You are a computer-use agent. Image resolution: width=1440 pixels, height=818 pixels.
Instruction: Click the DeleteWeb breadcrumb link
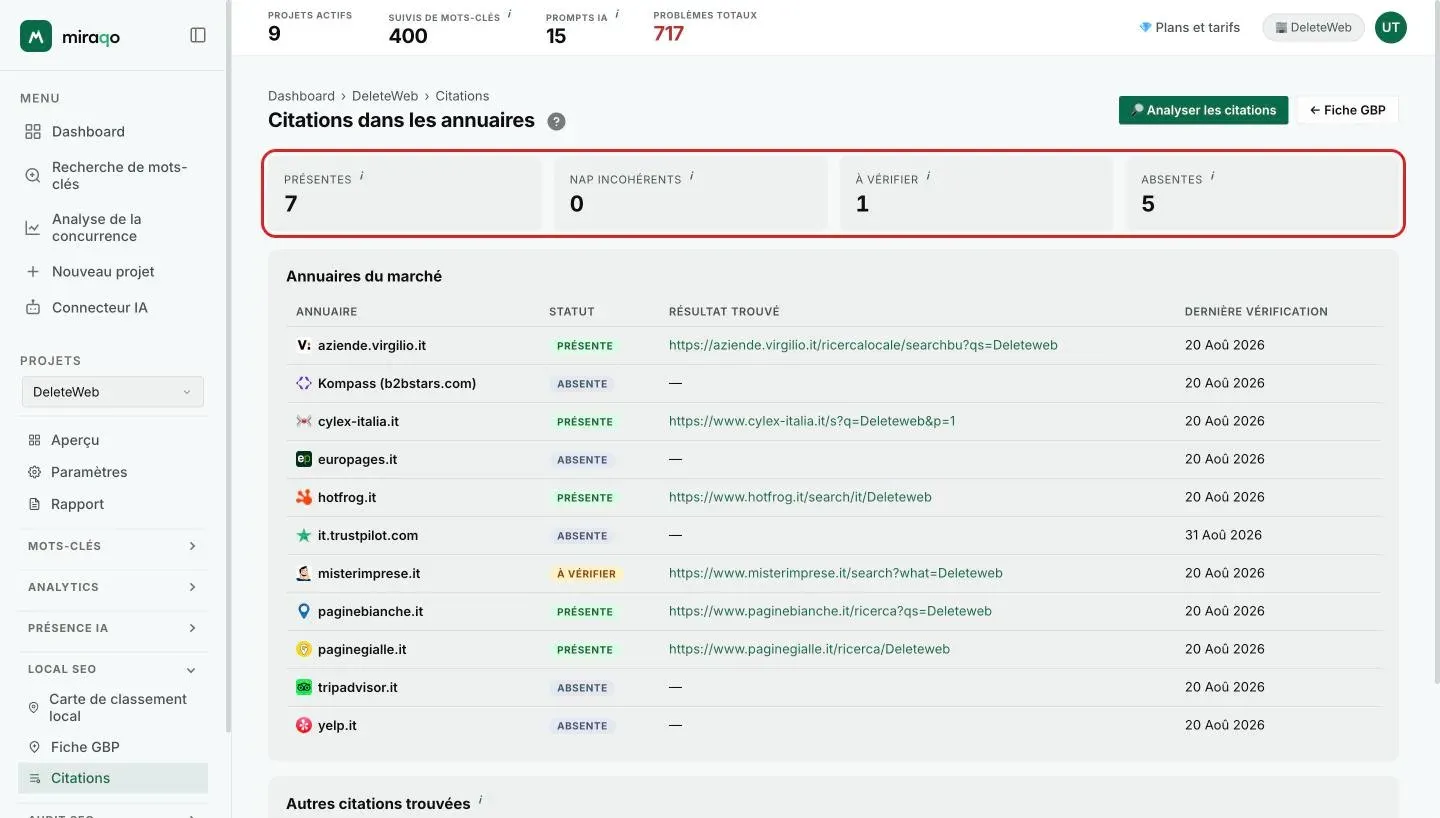point(385,96)
